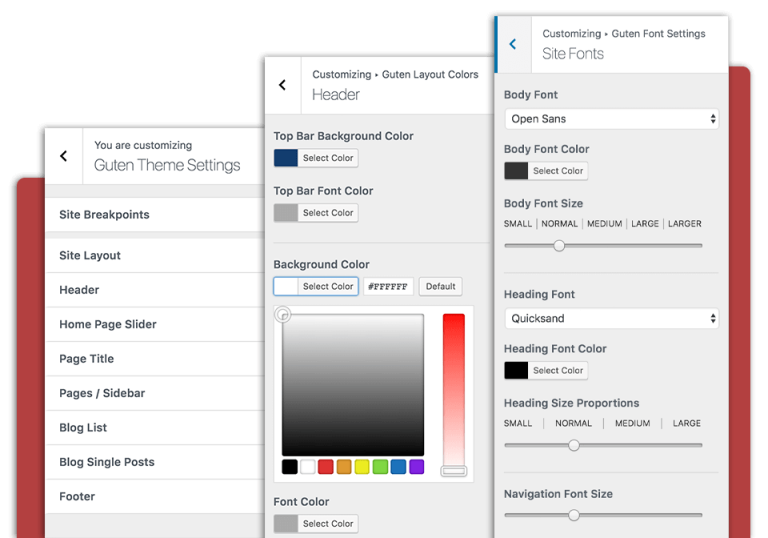Click the dark blue Top Bar Background swatch
The width and height of the screenshot is (768, 538).
(286, 158)
